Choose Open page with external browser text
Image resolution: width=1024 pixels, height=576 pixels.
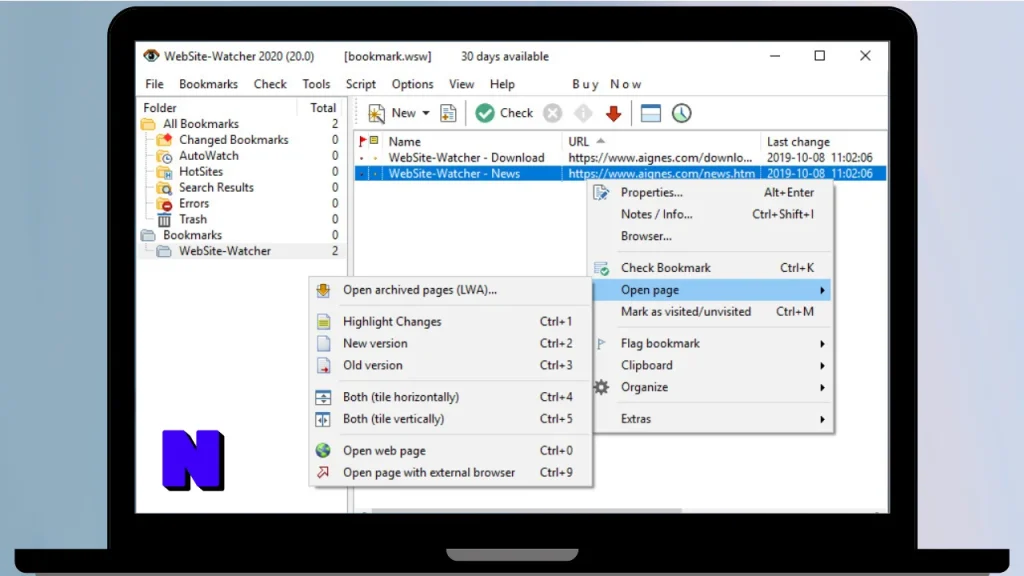pyautogui.click(x=428, y=472)
